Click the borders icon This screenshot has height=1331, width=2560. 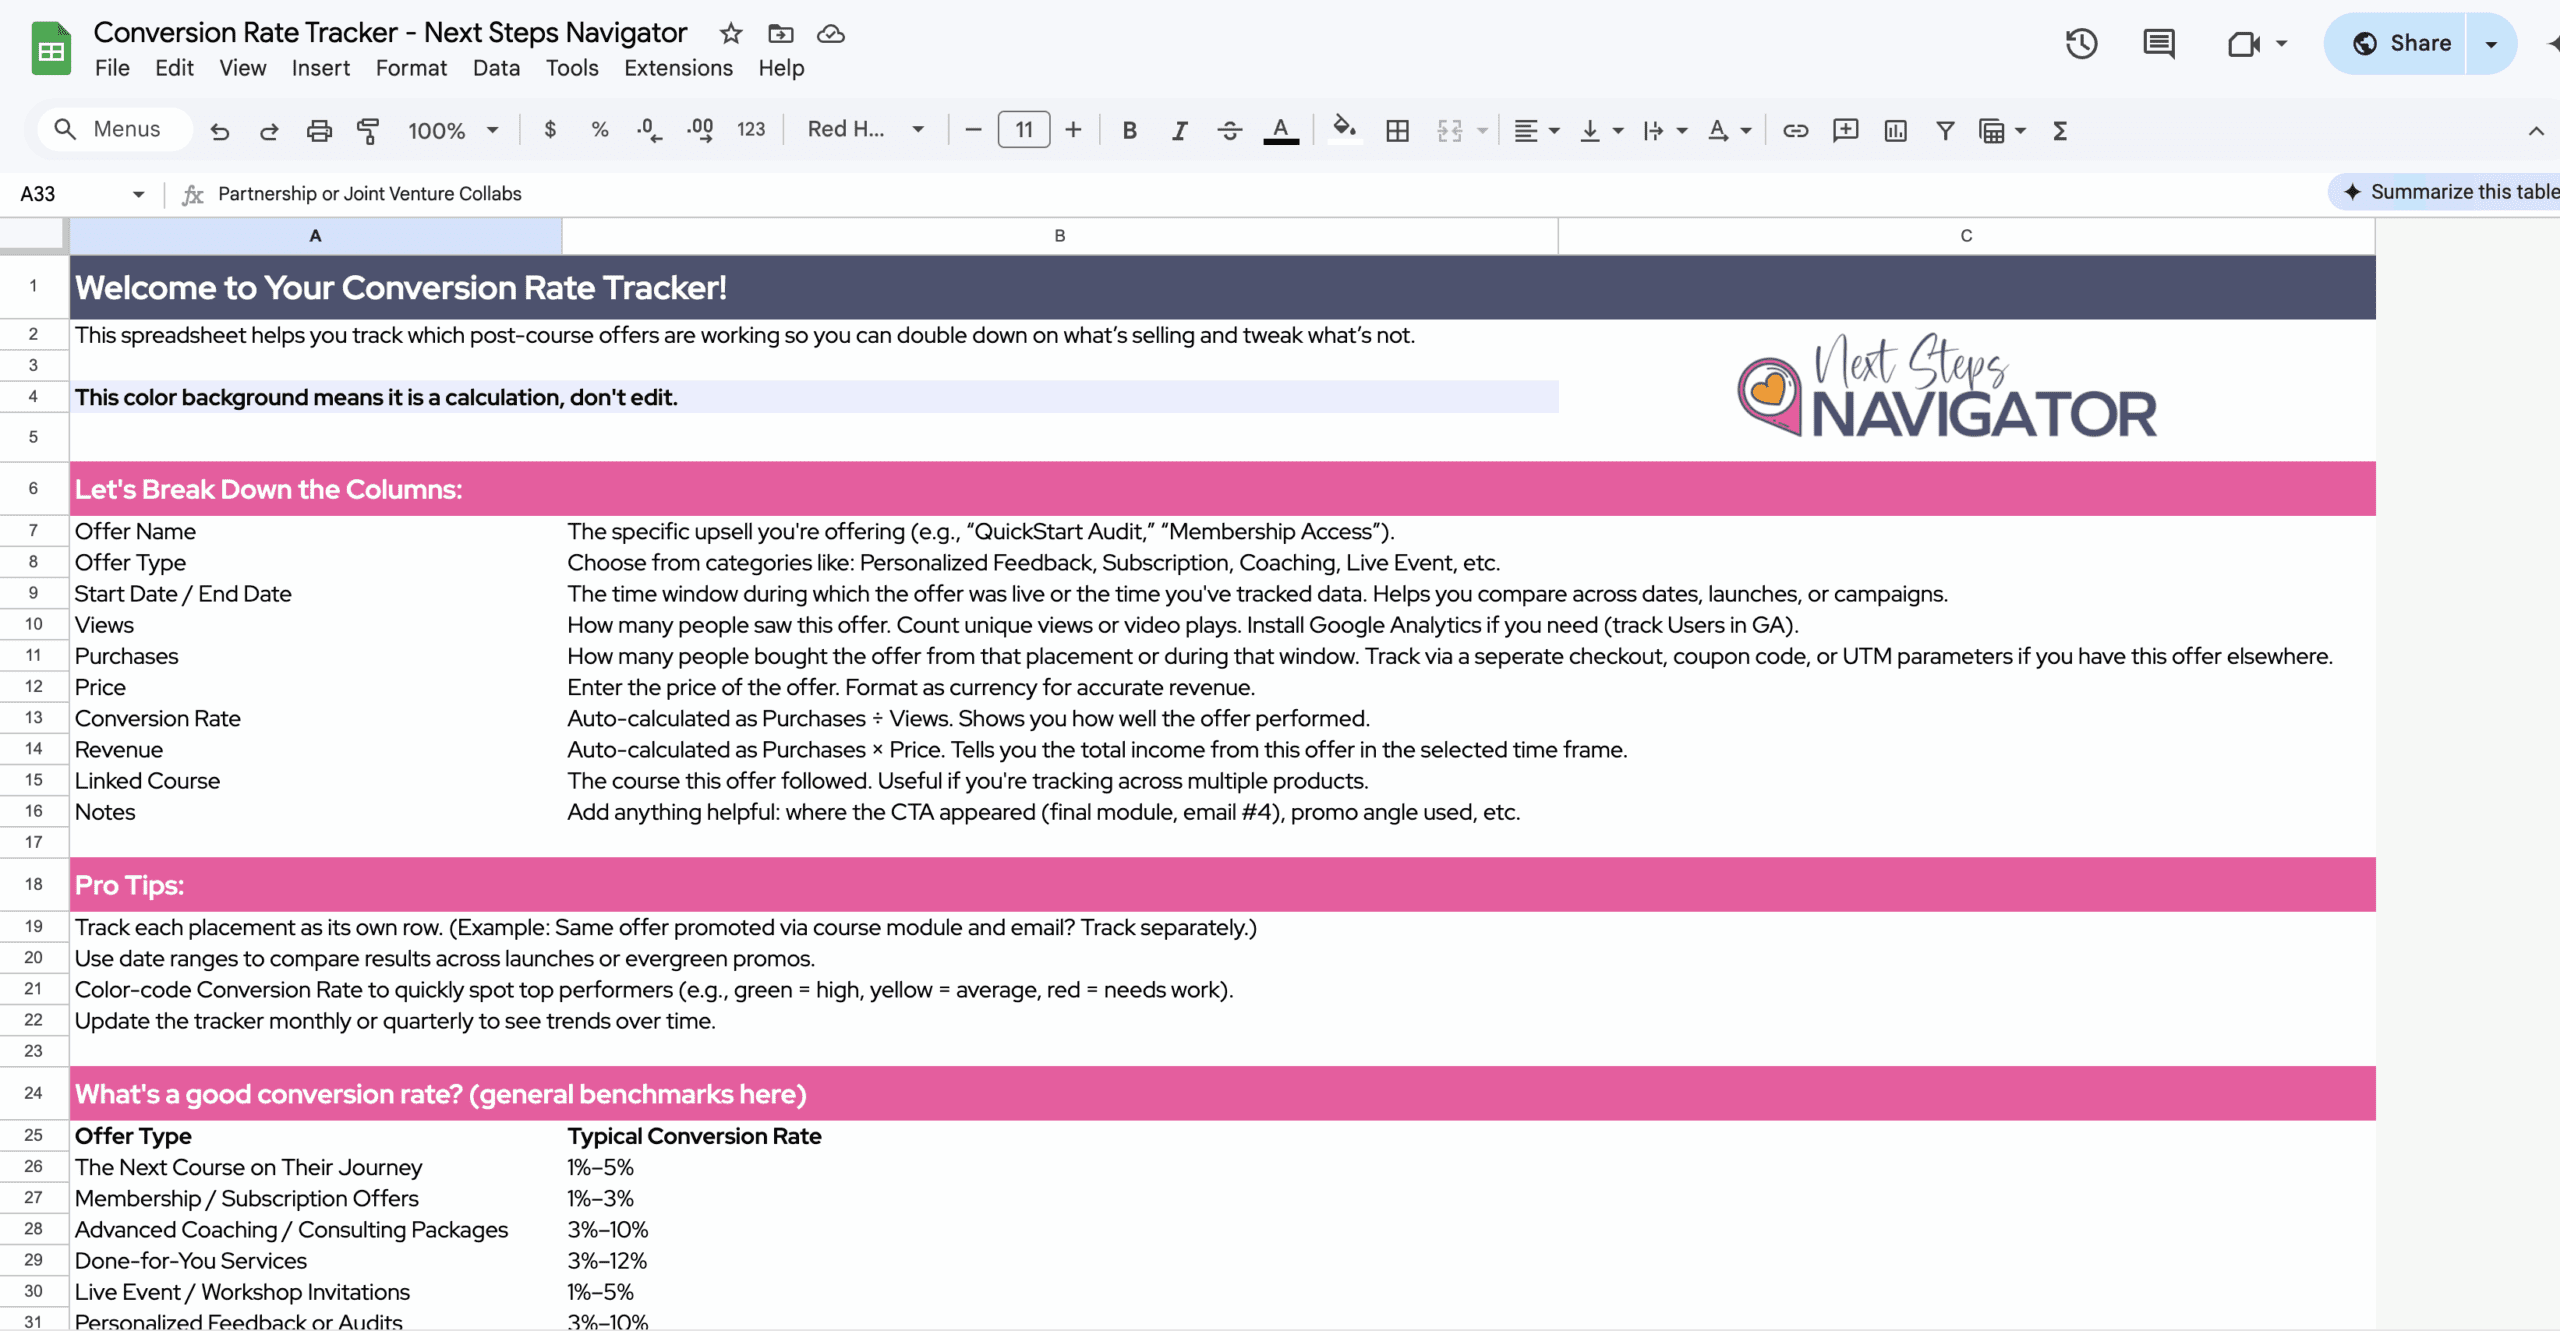pos(1397,131)
